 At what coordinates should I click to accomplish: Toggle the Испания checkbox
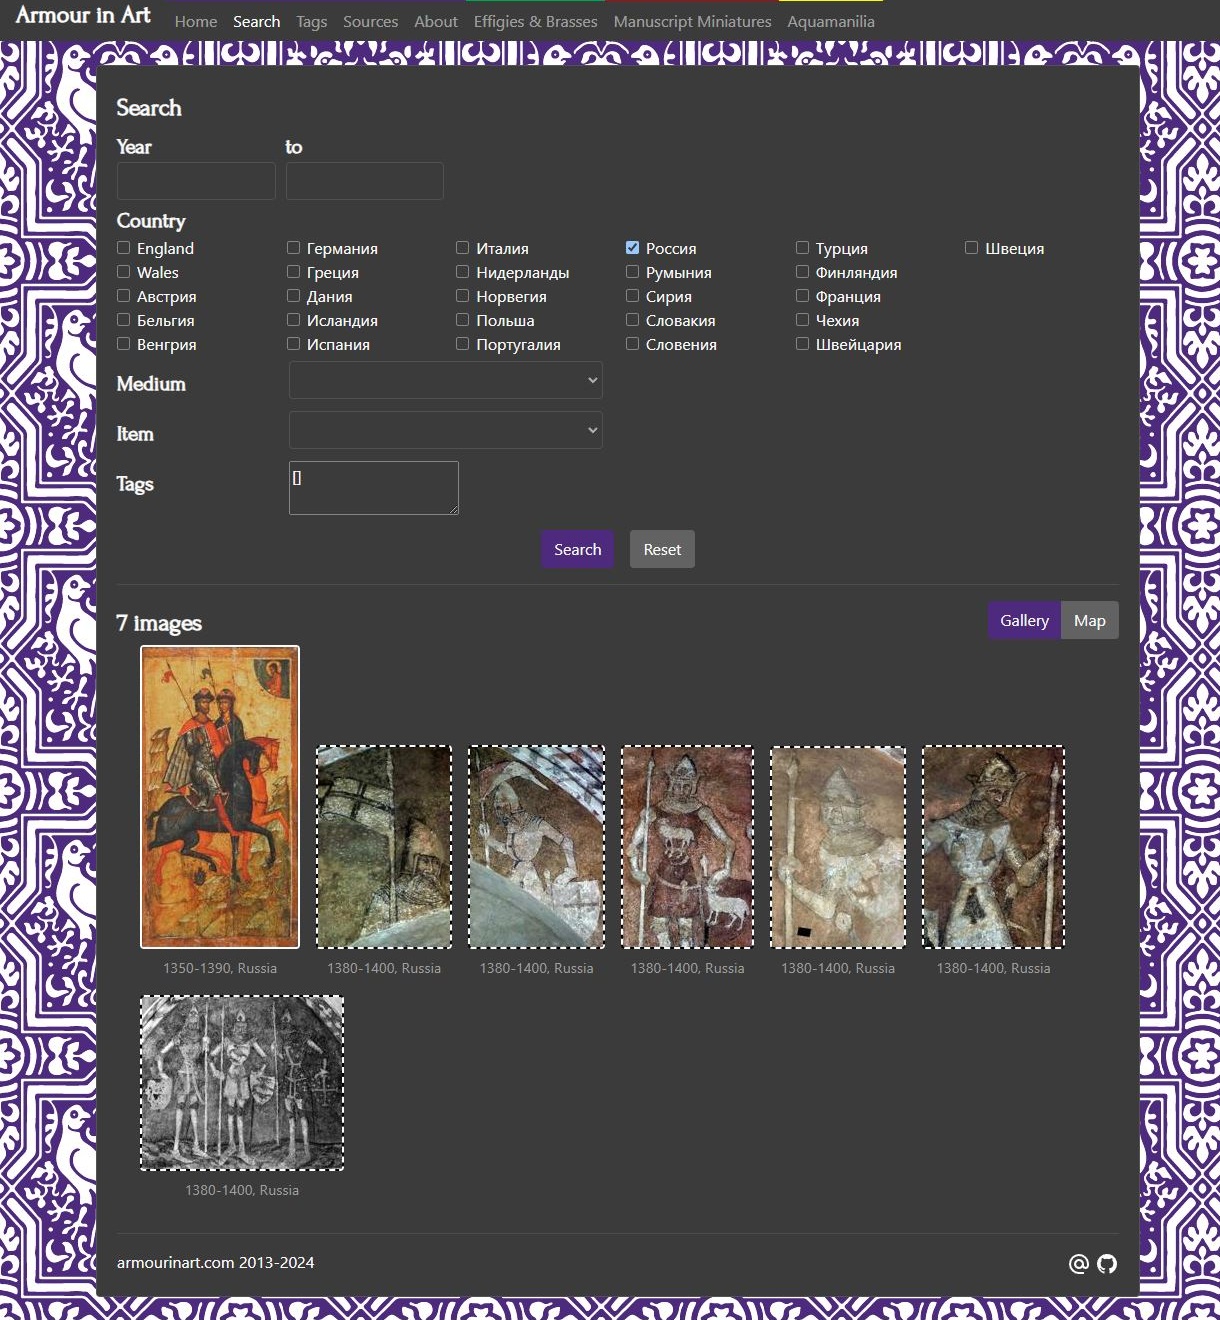293,344
